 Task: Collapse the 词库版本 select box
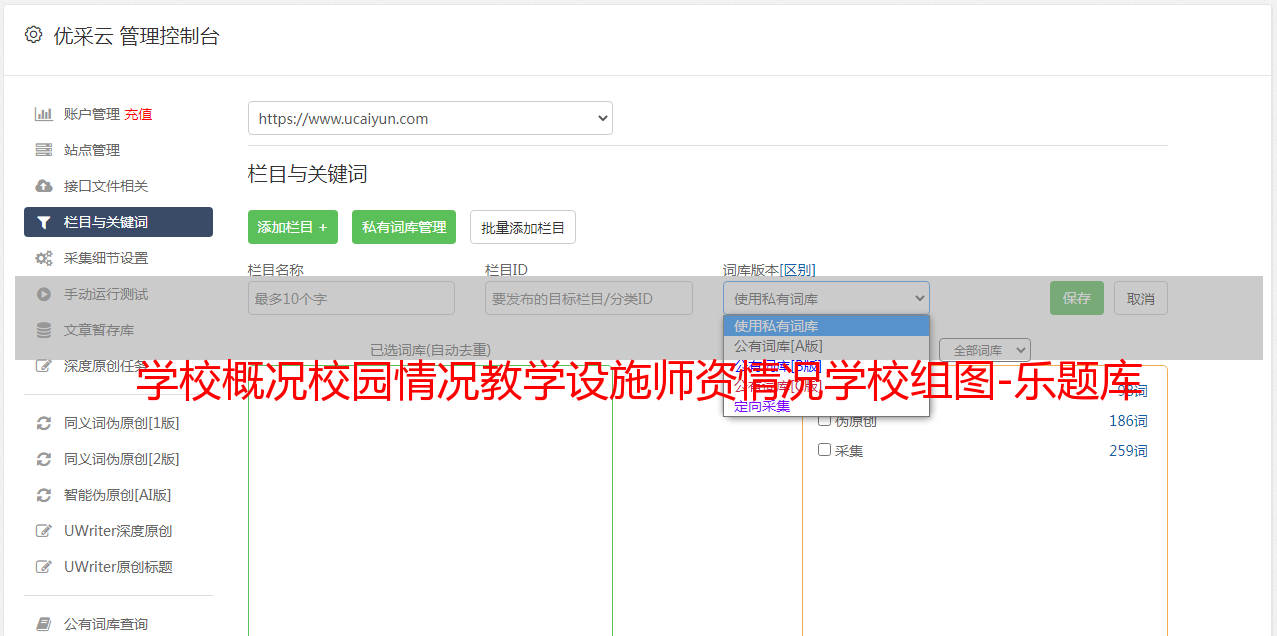click(826, 298)
